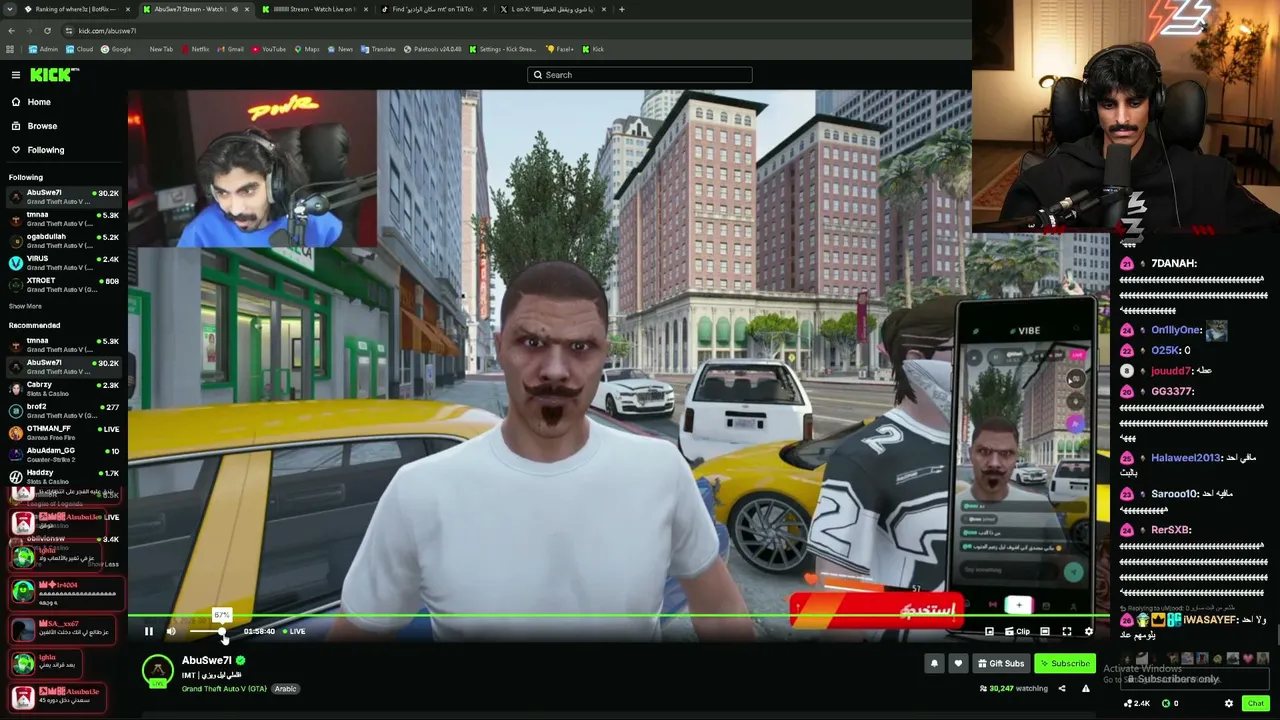Adjust the volume slider handle
The width and height of the screenshot is (1280, 720).
(x=222, y=631)
